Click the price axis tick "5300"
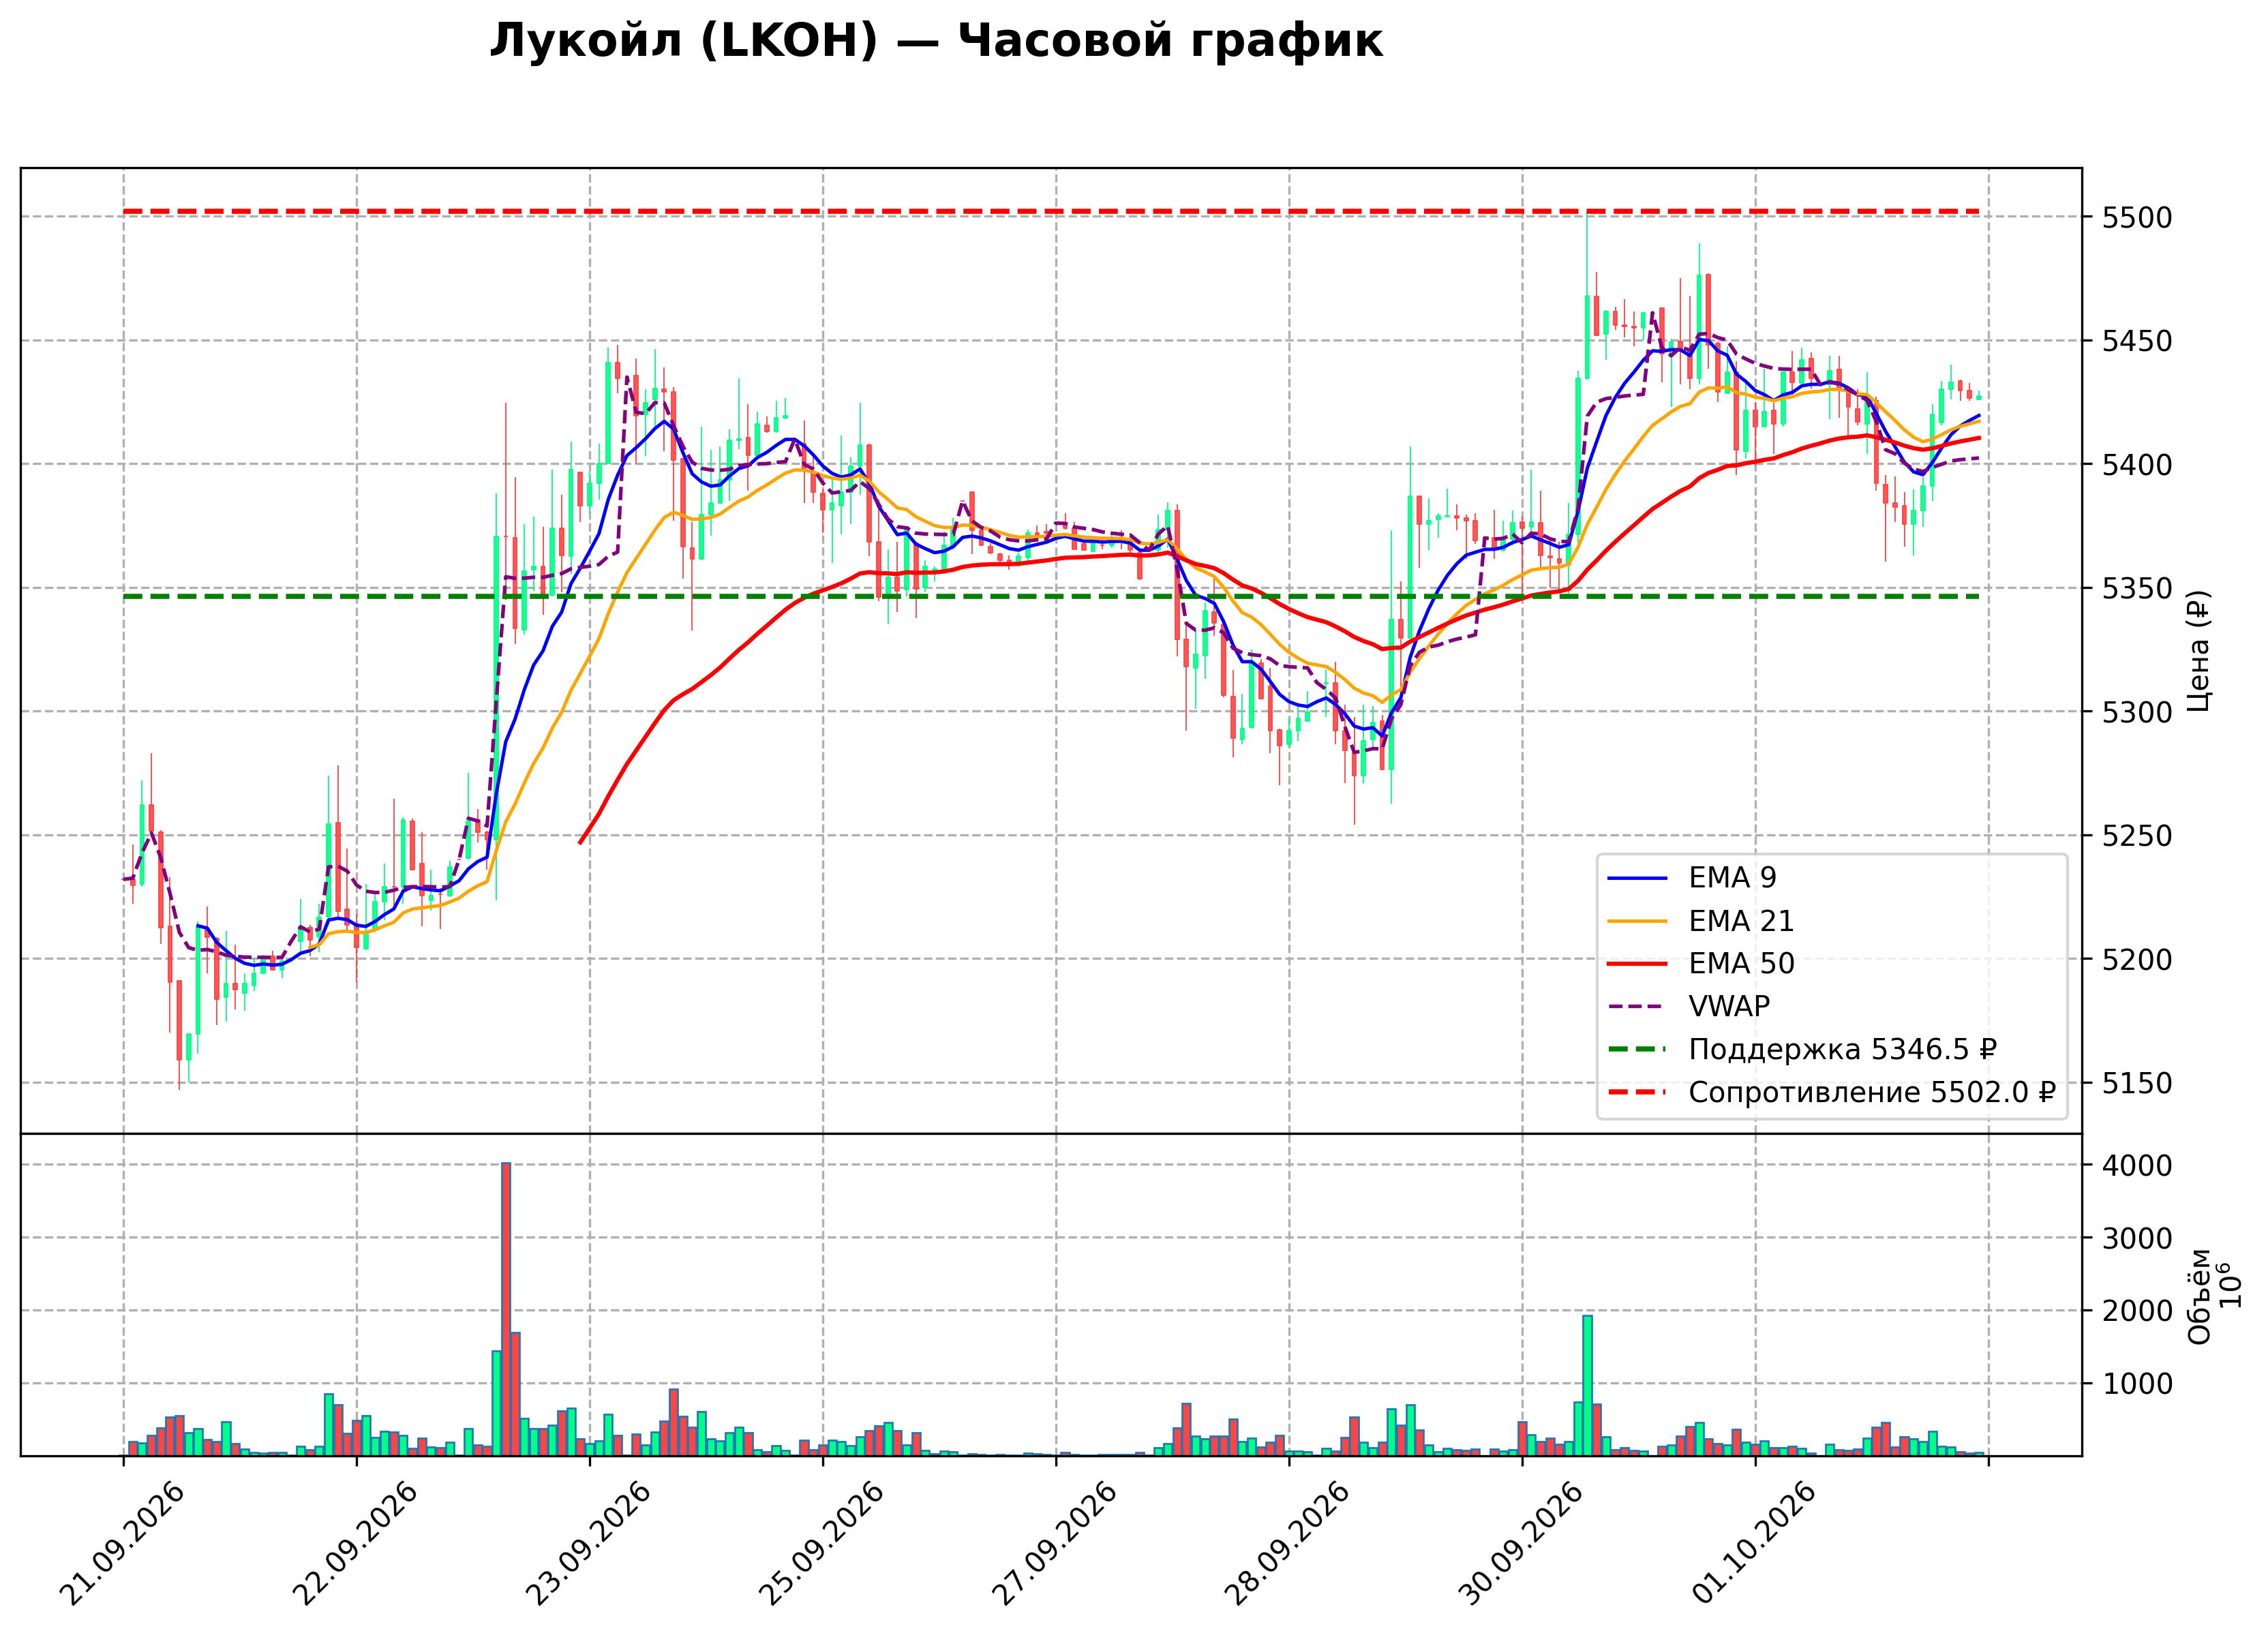The width and height of the screenshot is (2268, 1631). point(2137,713)
